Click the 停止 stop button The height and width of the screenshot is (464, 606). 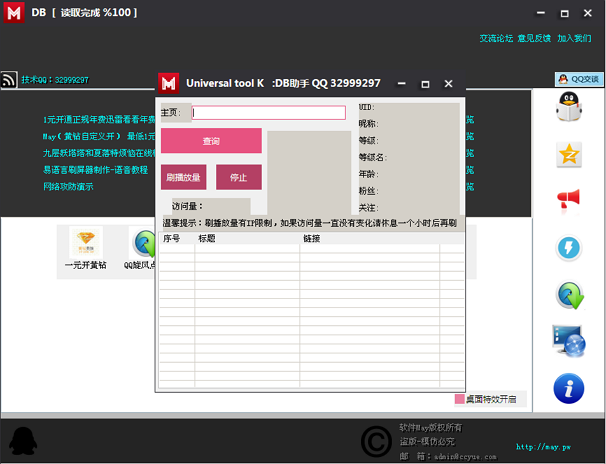[238, 177]
